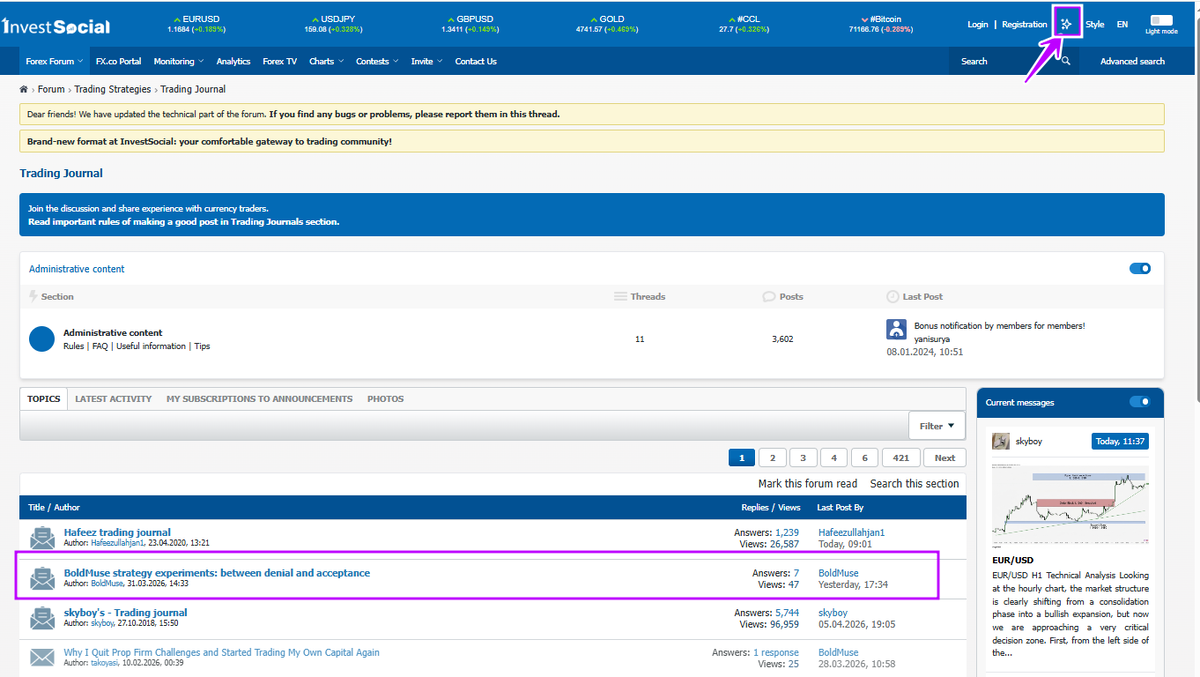Open Hafeezullahjan1 last post author link

pos(851,532)
